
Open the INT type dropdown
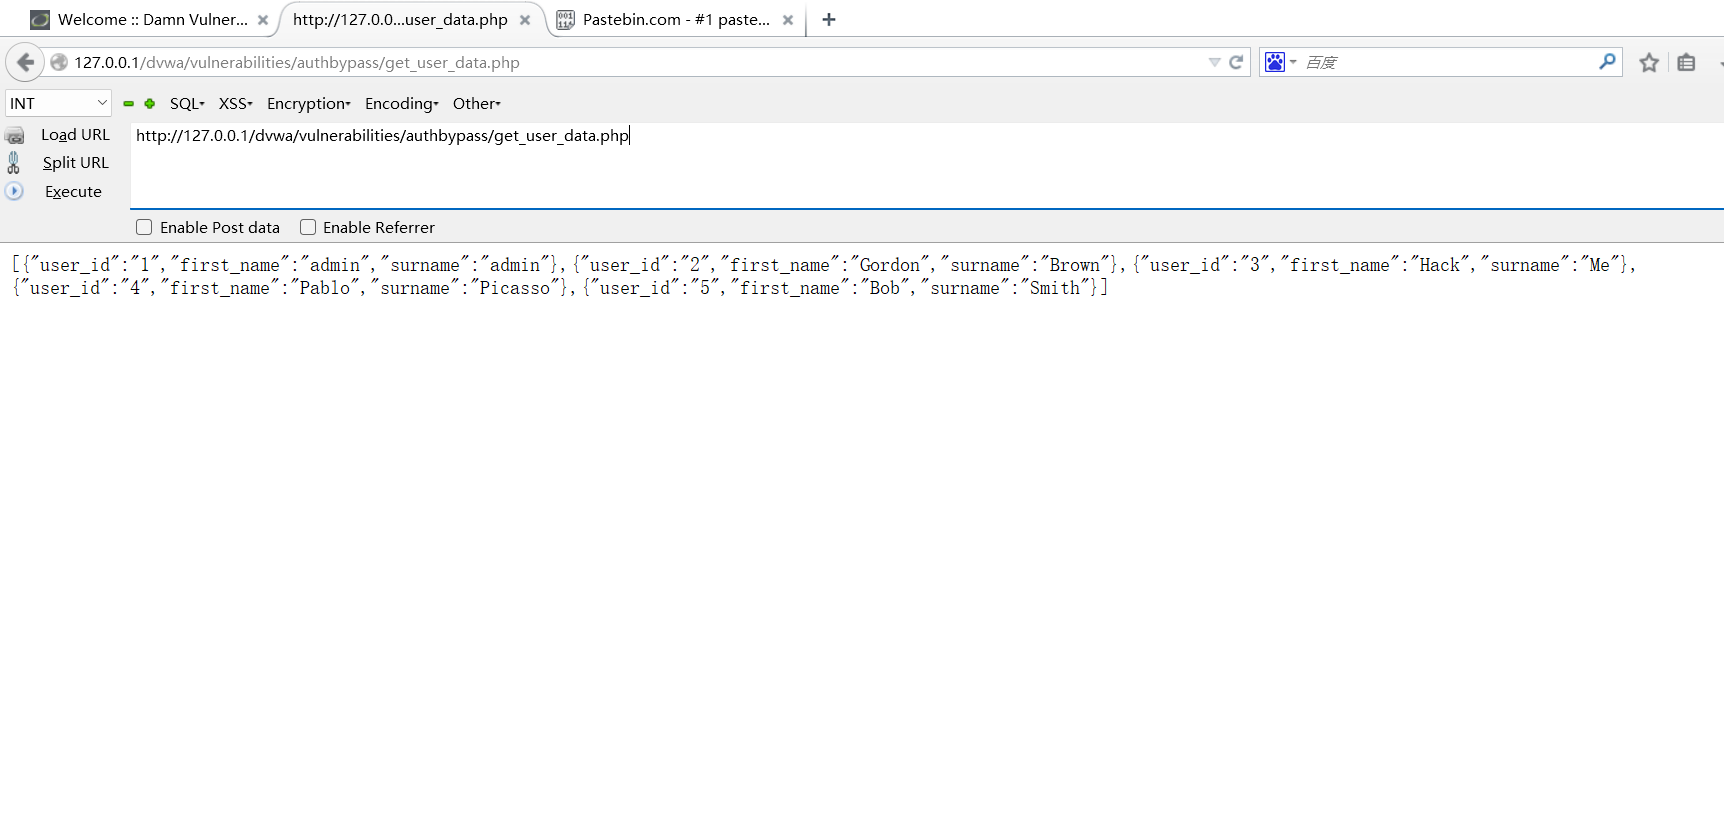[x=58, y=103]
